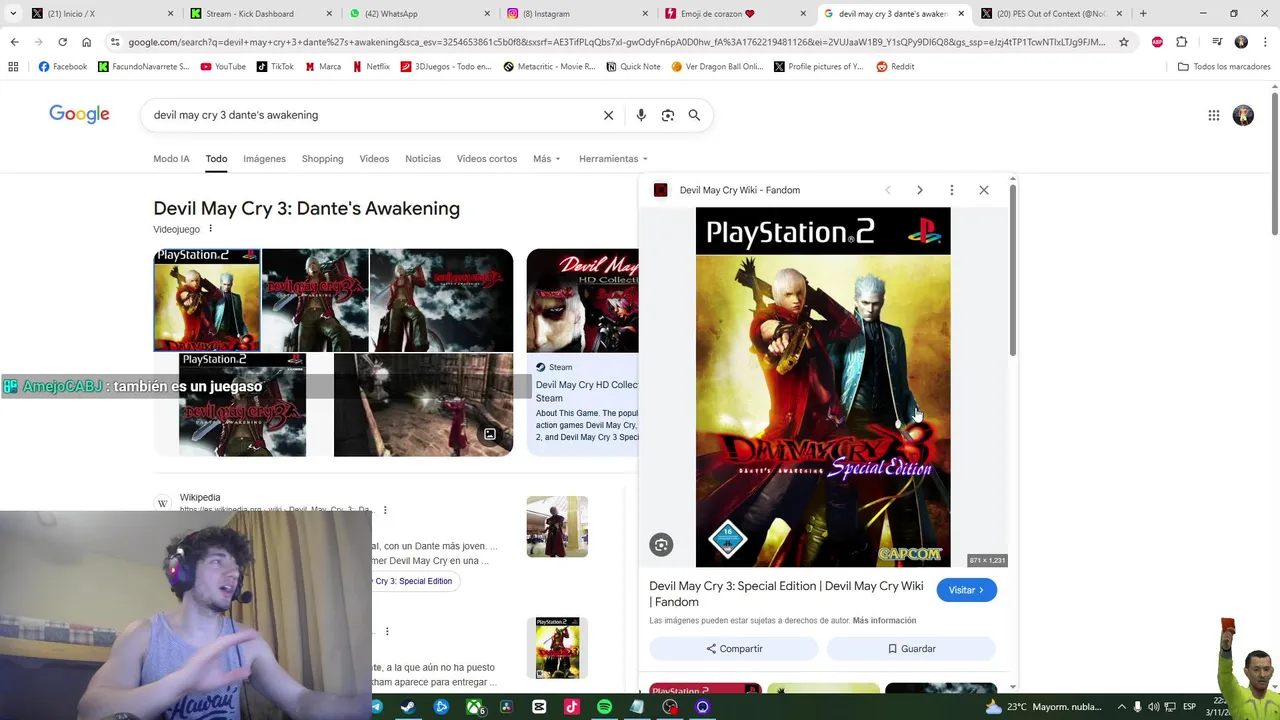This screenshot has width=1280, height=720.
Task: Open the system tray overflow chevron
Action: pos(1121,707)
